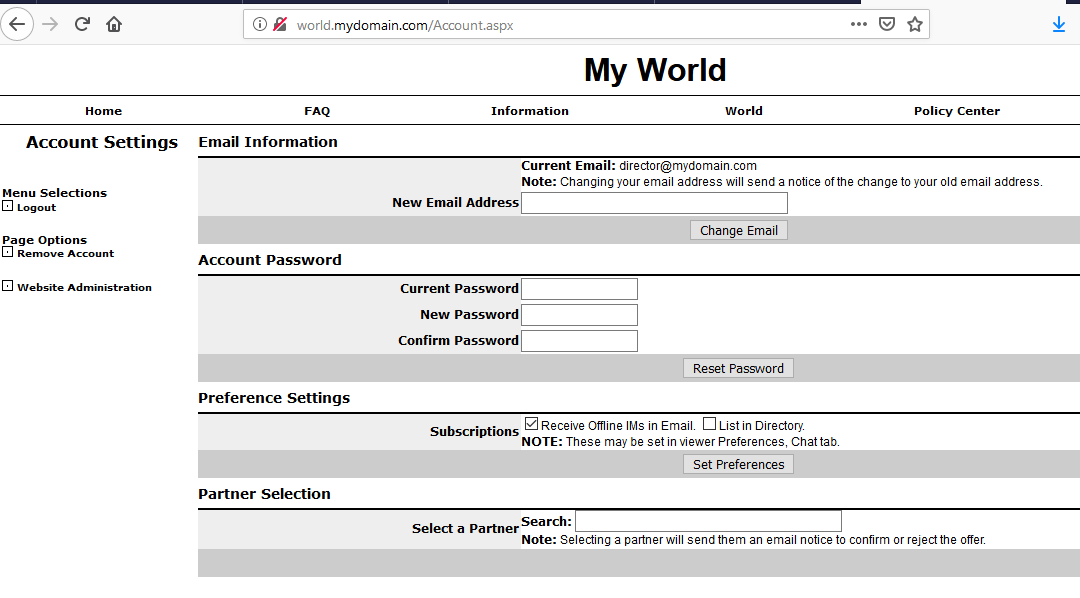Bookmark this page with star icon
The width and height of the screenshot is (1080, 598).
(x=915, y=25)
